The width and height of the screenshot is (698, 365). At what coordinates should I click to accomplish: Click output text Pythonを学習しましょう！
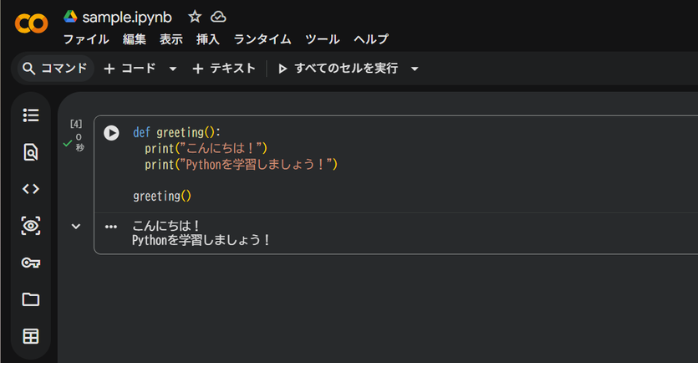click(x=201, y=240)
